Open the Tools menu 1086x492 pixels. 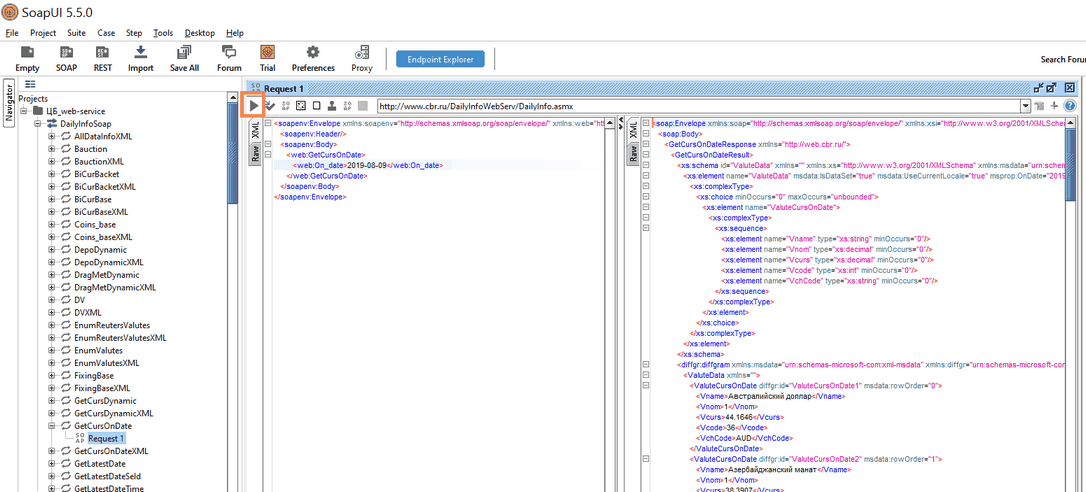click(x=163, y=33)
